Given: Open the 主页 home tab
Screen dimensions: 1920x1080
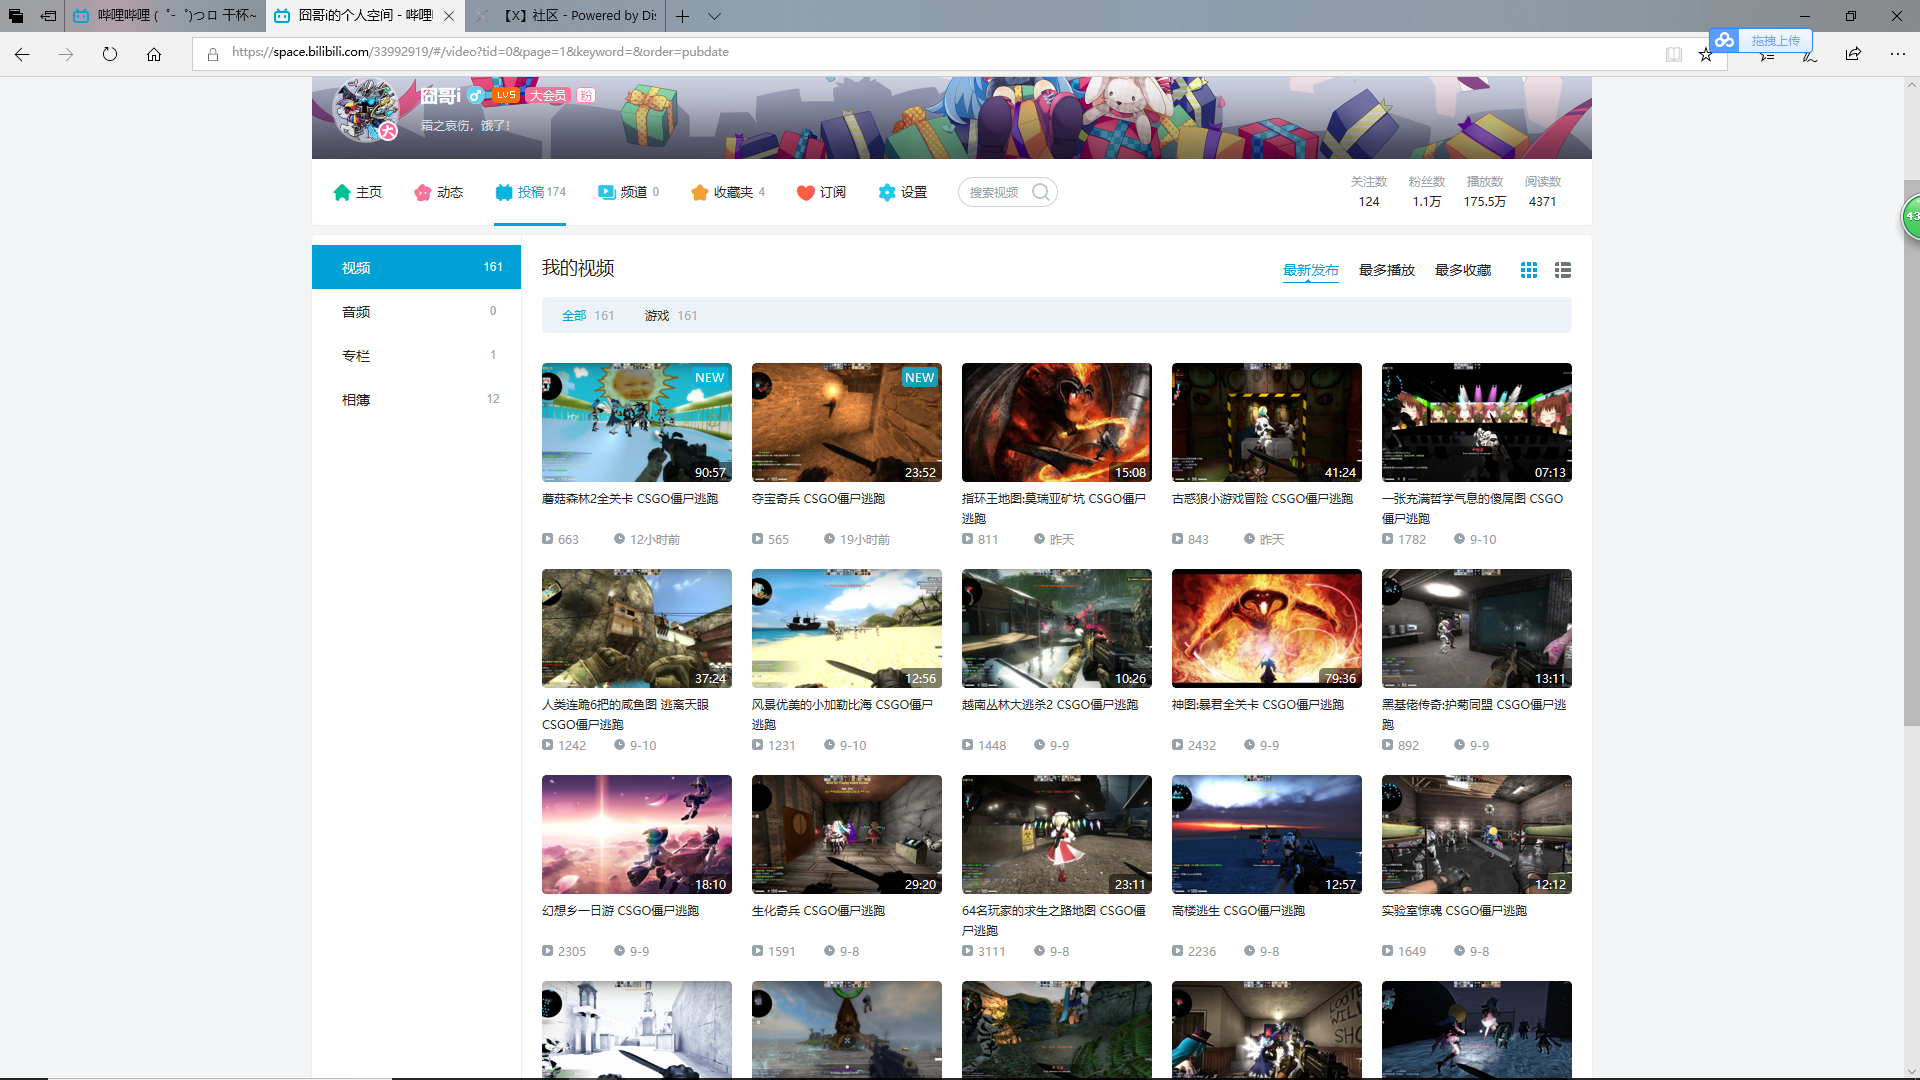Looking at the screenshot, I should (358, 192).
